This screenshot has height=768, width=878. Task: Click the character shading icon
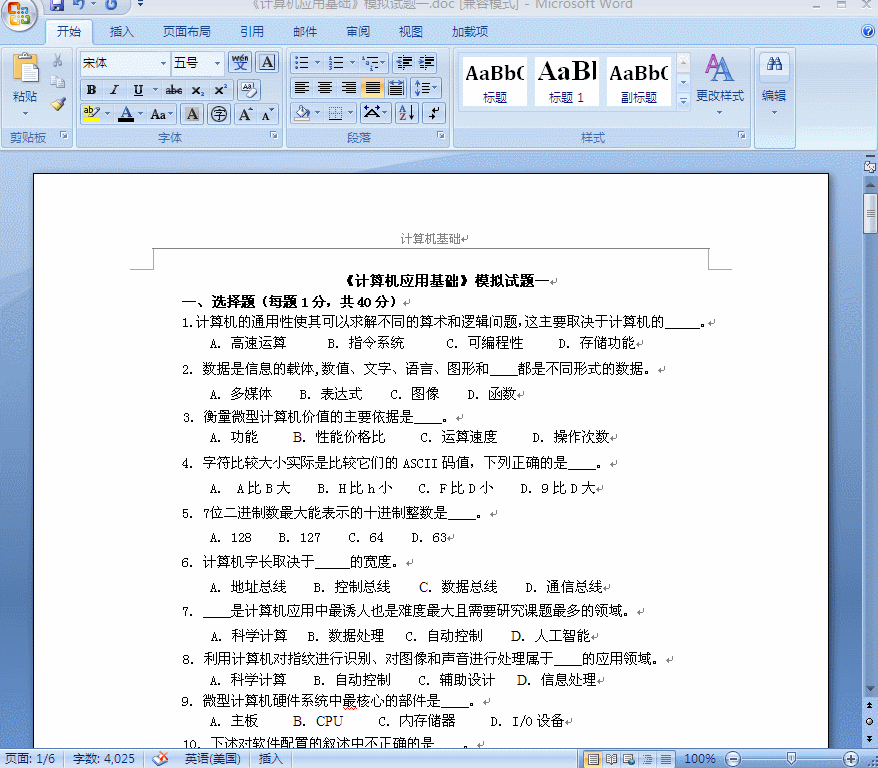192,114
